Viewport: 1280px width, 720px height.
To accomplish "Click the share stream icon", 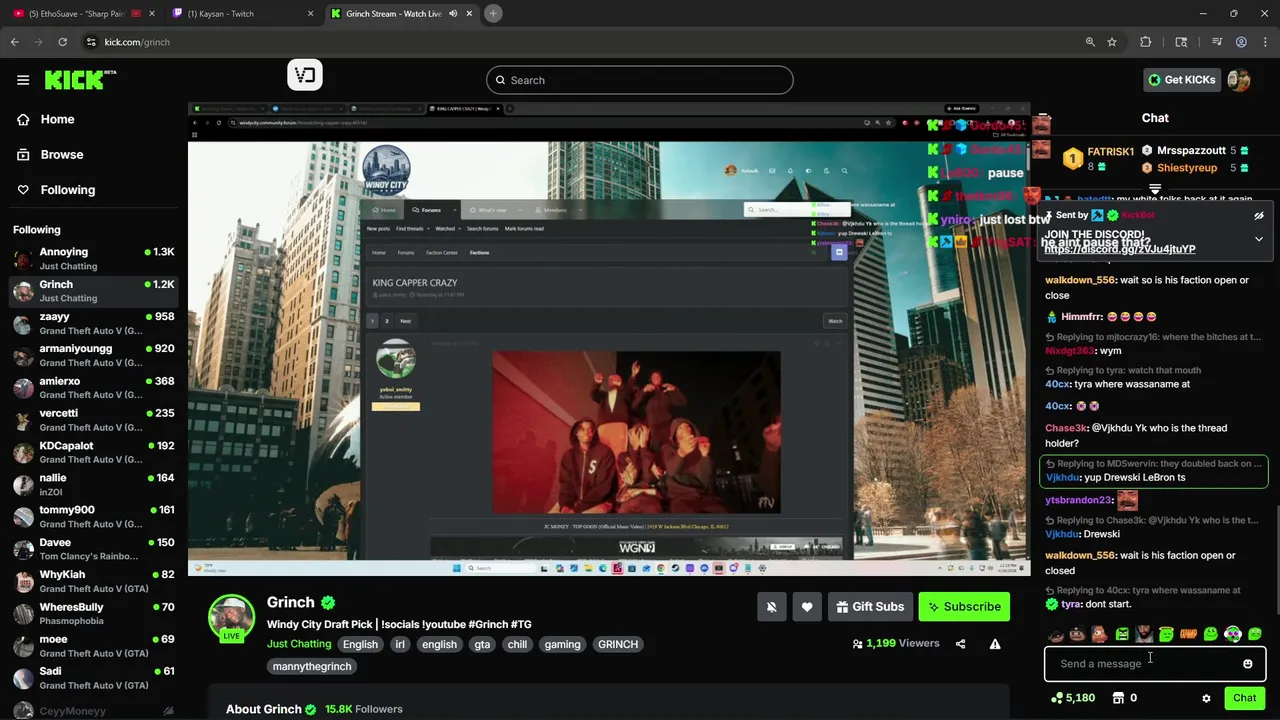I will pos(960,644).
